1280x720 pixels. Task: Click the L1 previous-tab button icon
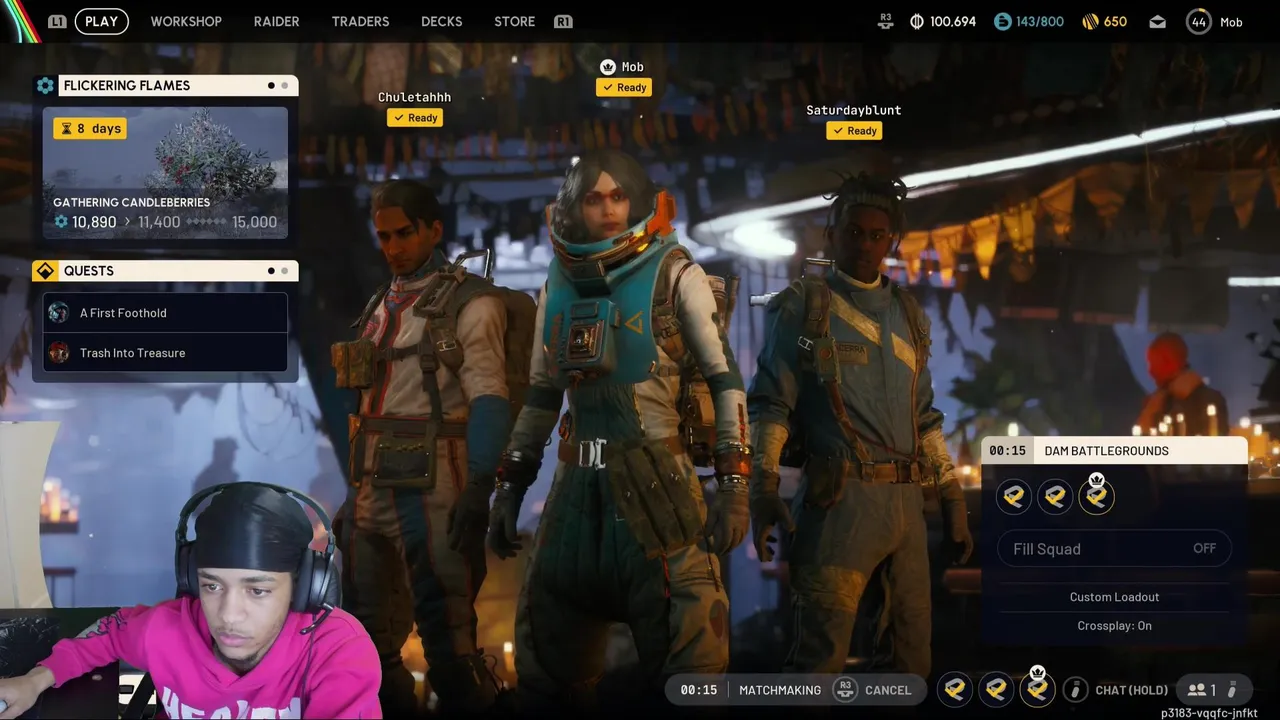(x=58, y=21)
